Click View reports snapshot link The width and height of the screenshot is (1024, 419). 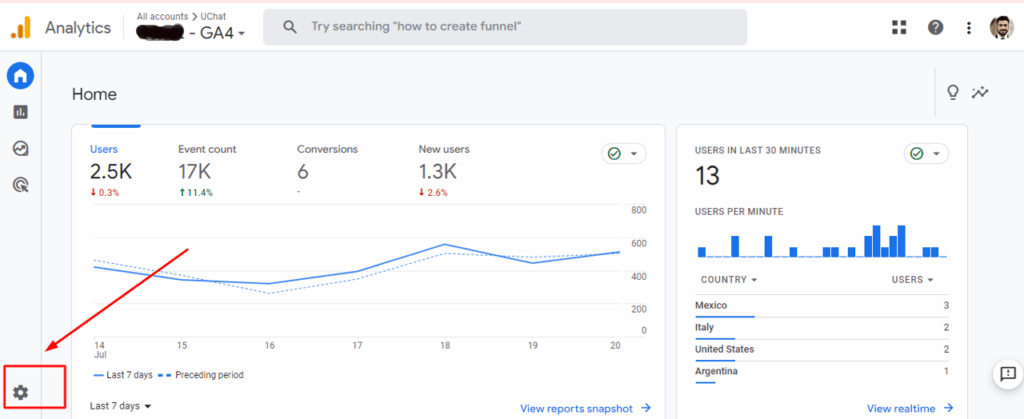585,408
